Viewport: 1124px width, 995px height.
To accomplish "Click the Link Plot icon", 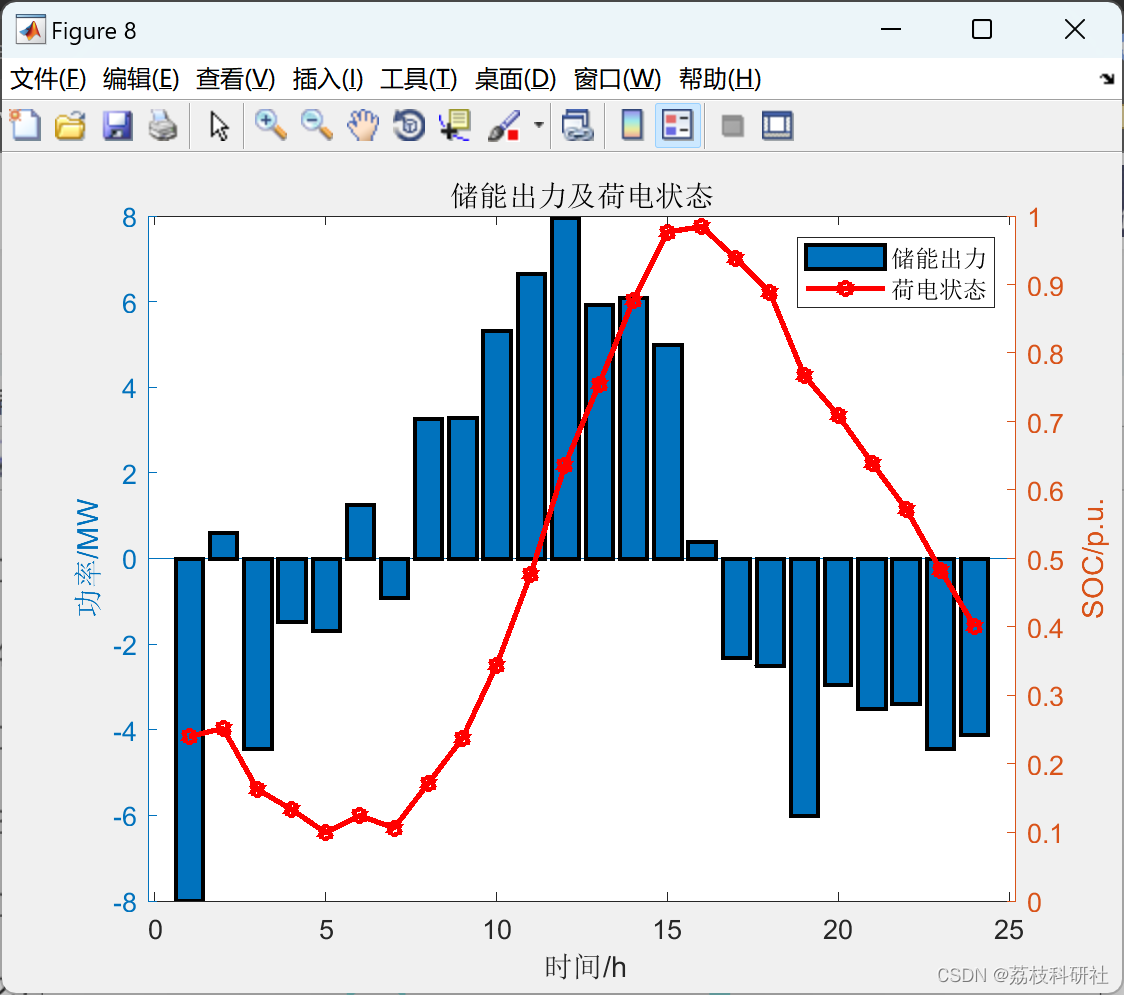I will tap(578, 125).
